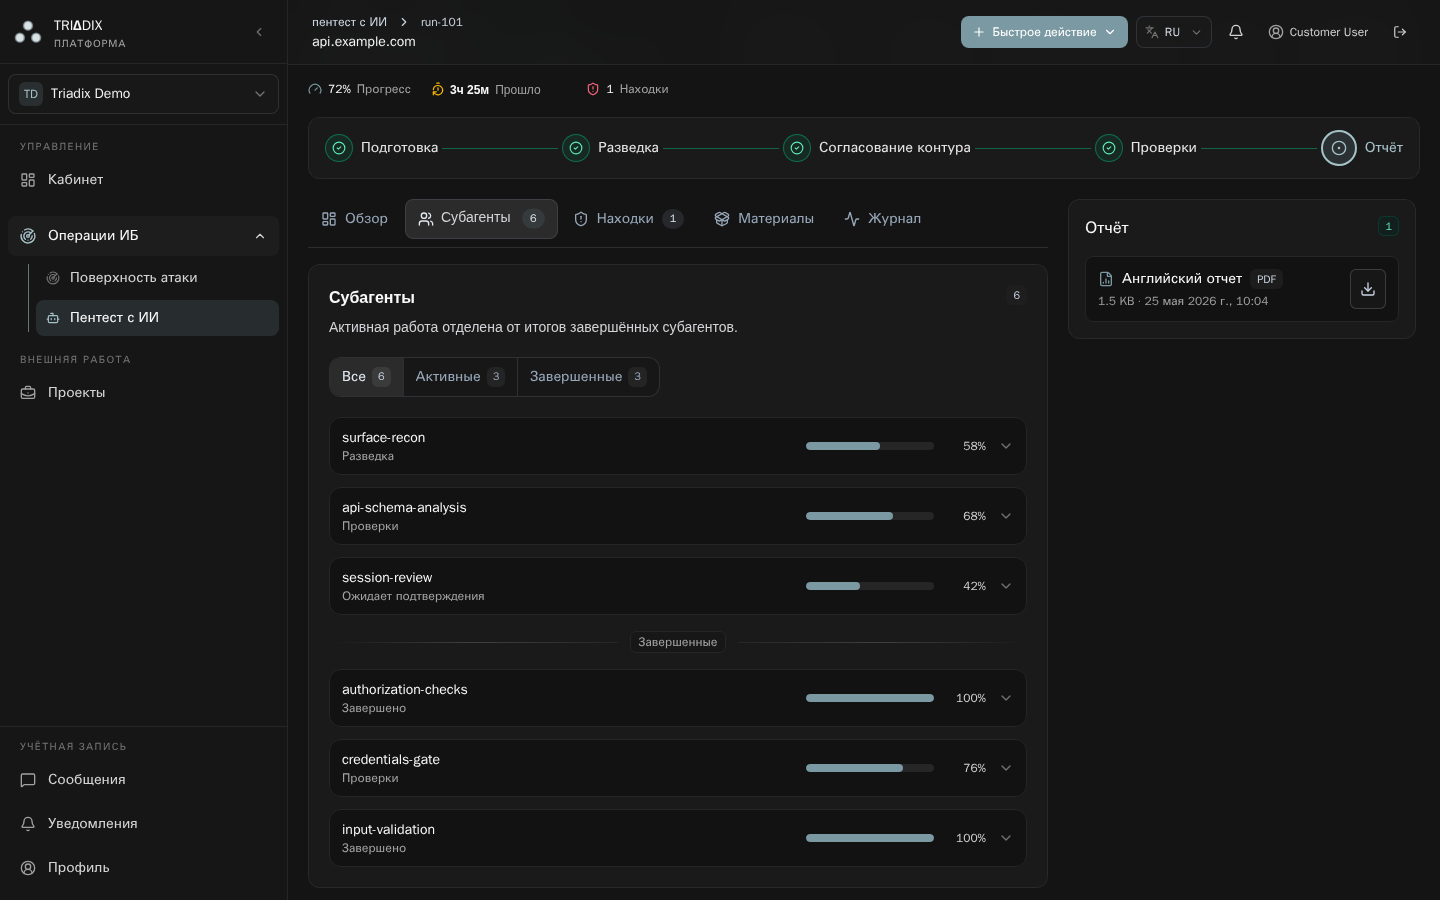1440x900 pixels.
Task: Collapse the Операции ИБ section chevron
Action: (260, 236)
